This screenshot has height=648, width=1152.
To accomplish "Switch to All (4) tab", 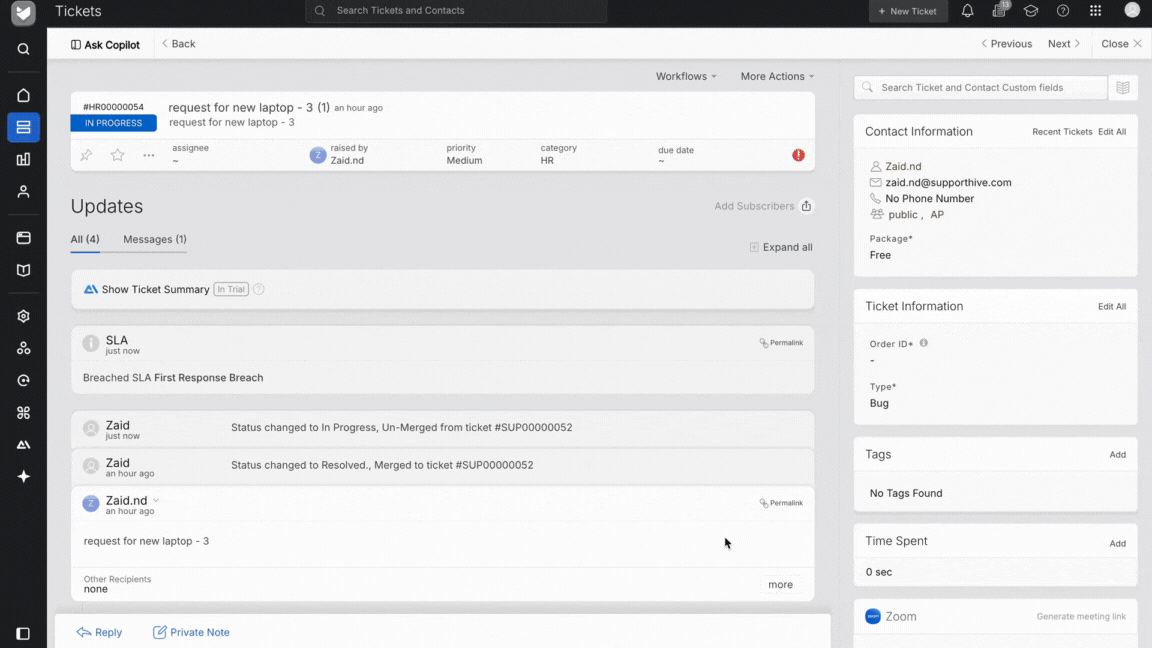I will point(84,240).
